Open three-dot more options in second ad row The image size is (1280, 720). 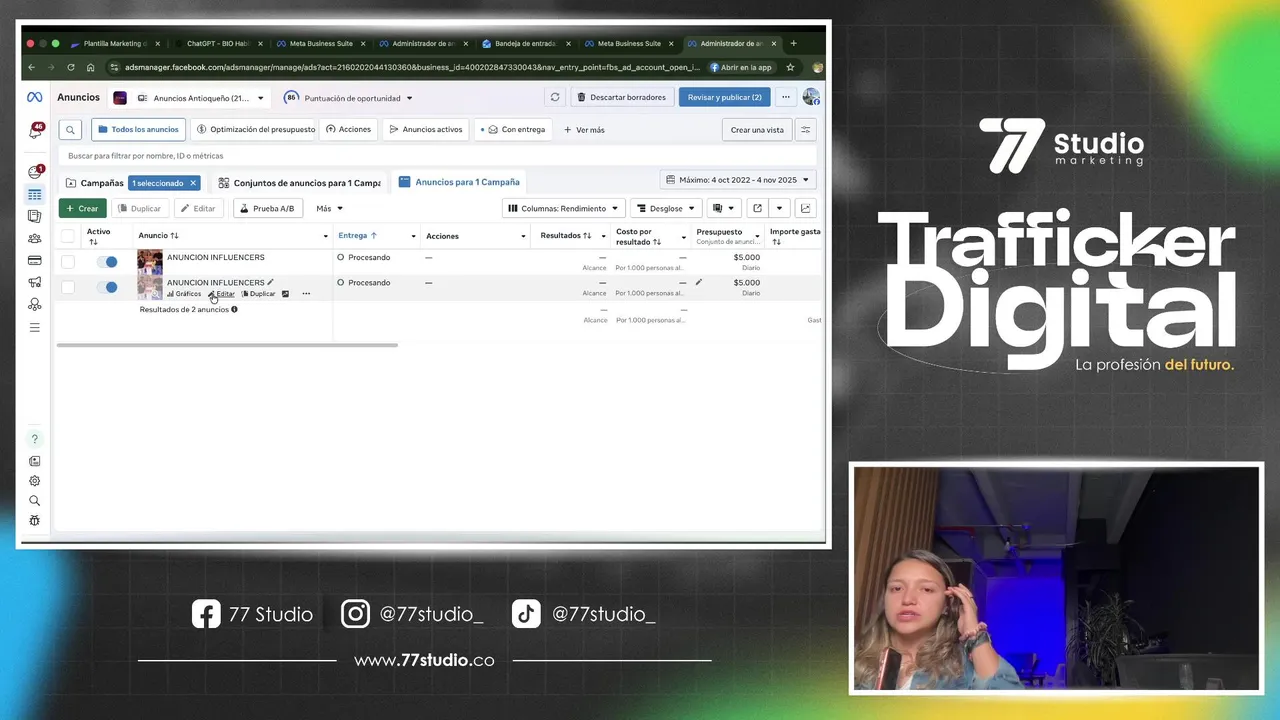coord(306,294)
